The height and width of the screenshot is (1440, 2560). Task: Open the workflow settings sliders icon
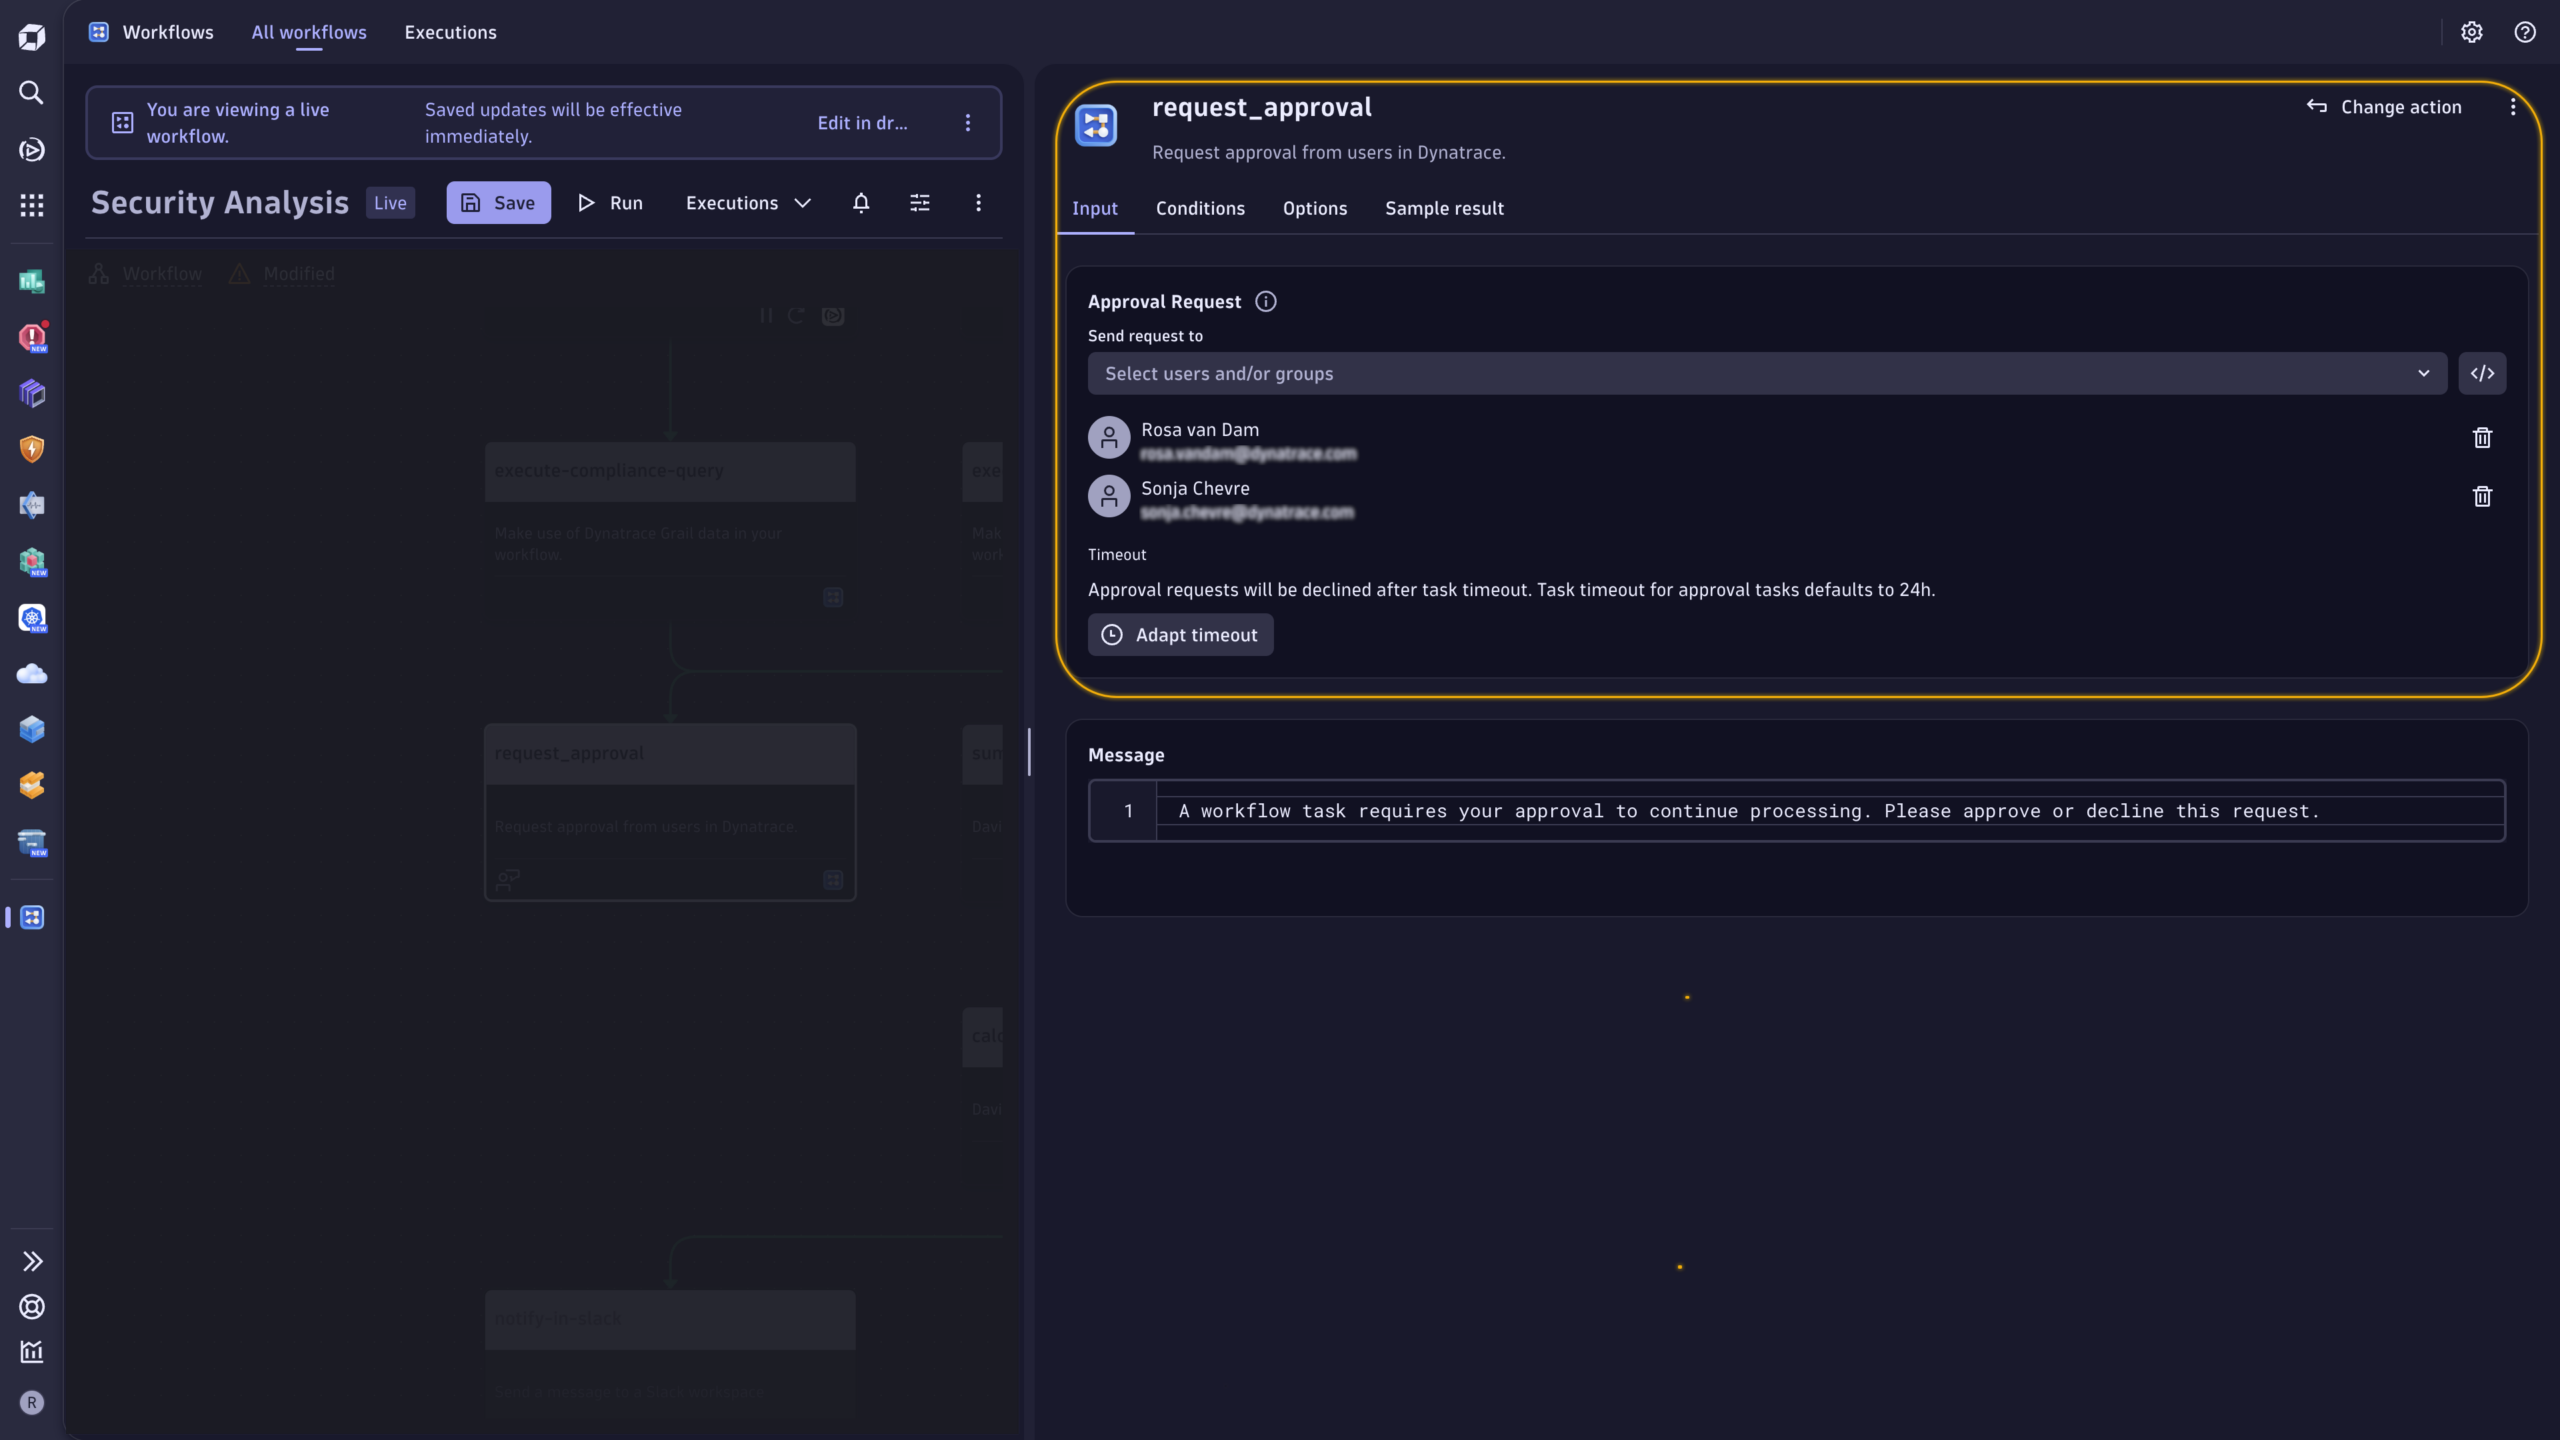pyautogui.click(x=919, y=202)
